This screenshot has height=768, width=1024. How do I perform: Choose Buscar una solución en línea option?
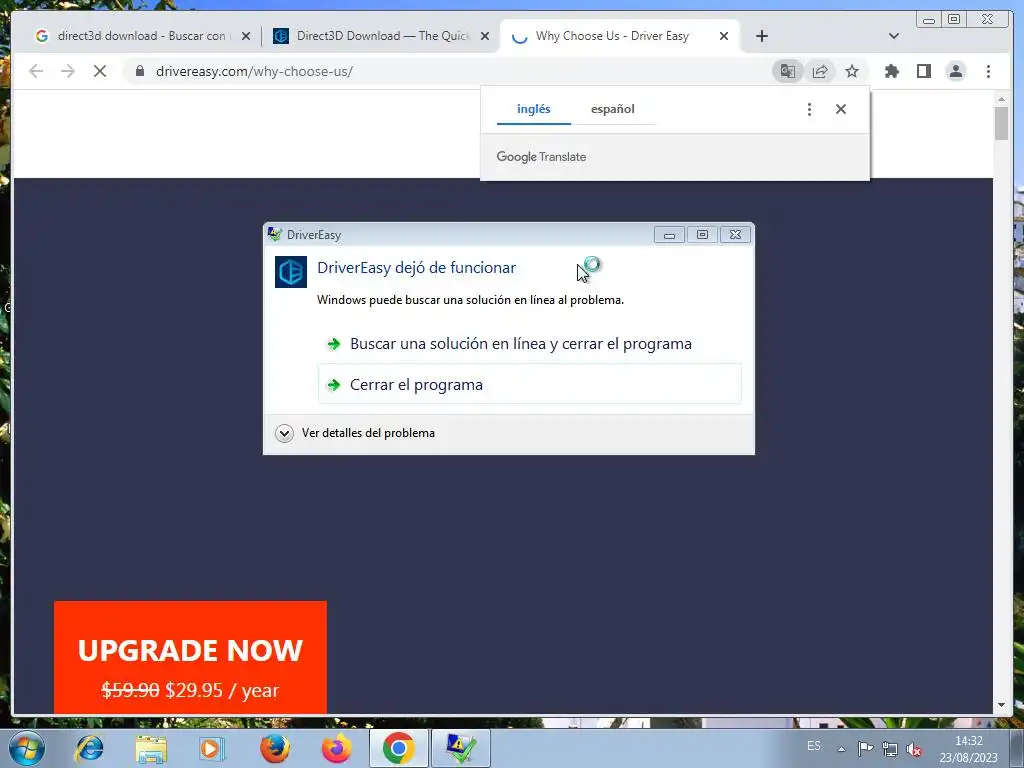[x=530, y=344]
